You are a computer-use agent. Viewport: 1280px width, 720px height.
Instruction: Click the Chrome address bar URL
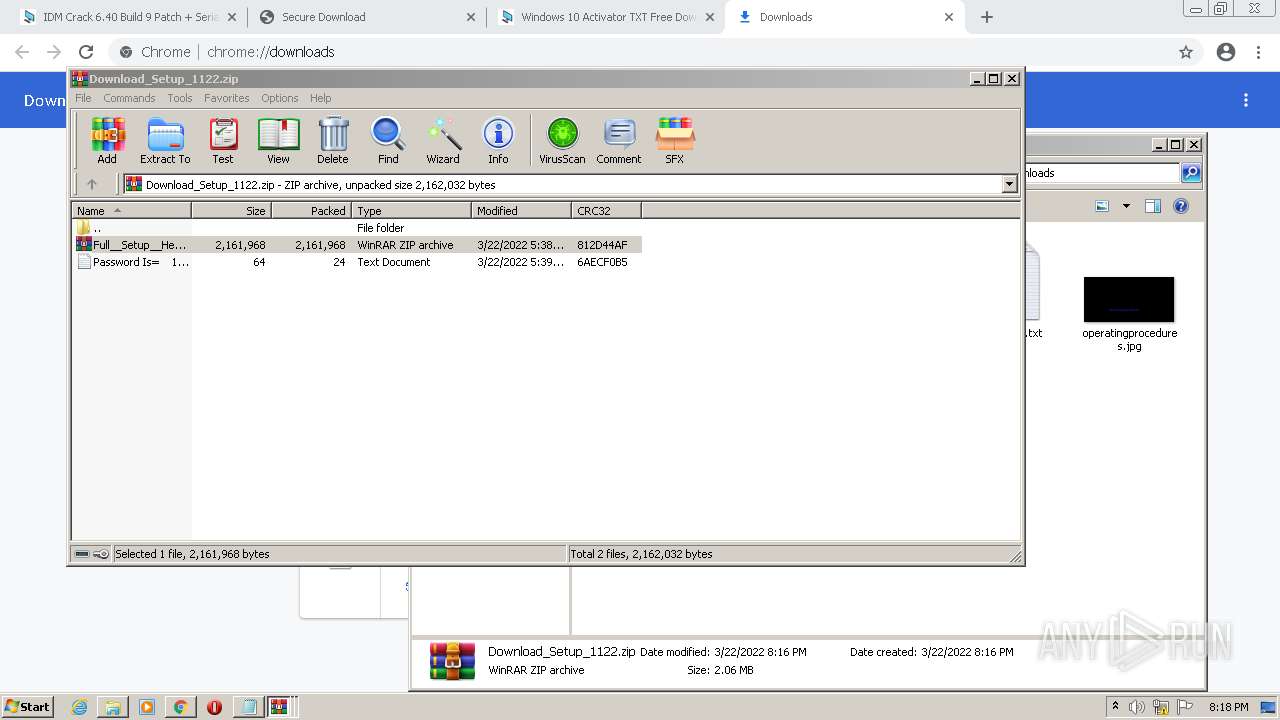[x=271, y=52]
